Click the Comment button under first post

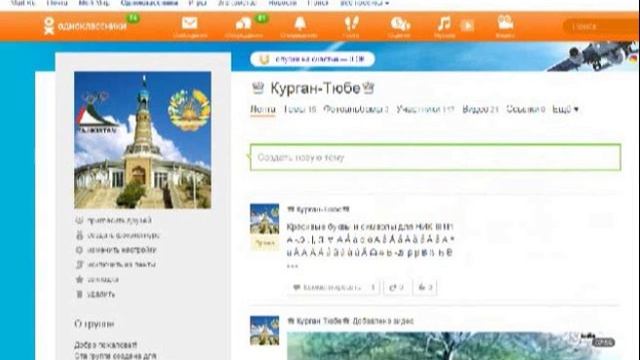click(x=333, y=287)
